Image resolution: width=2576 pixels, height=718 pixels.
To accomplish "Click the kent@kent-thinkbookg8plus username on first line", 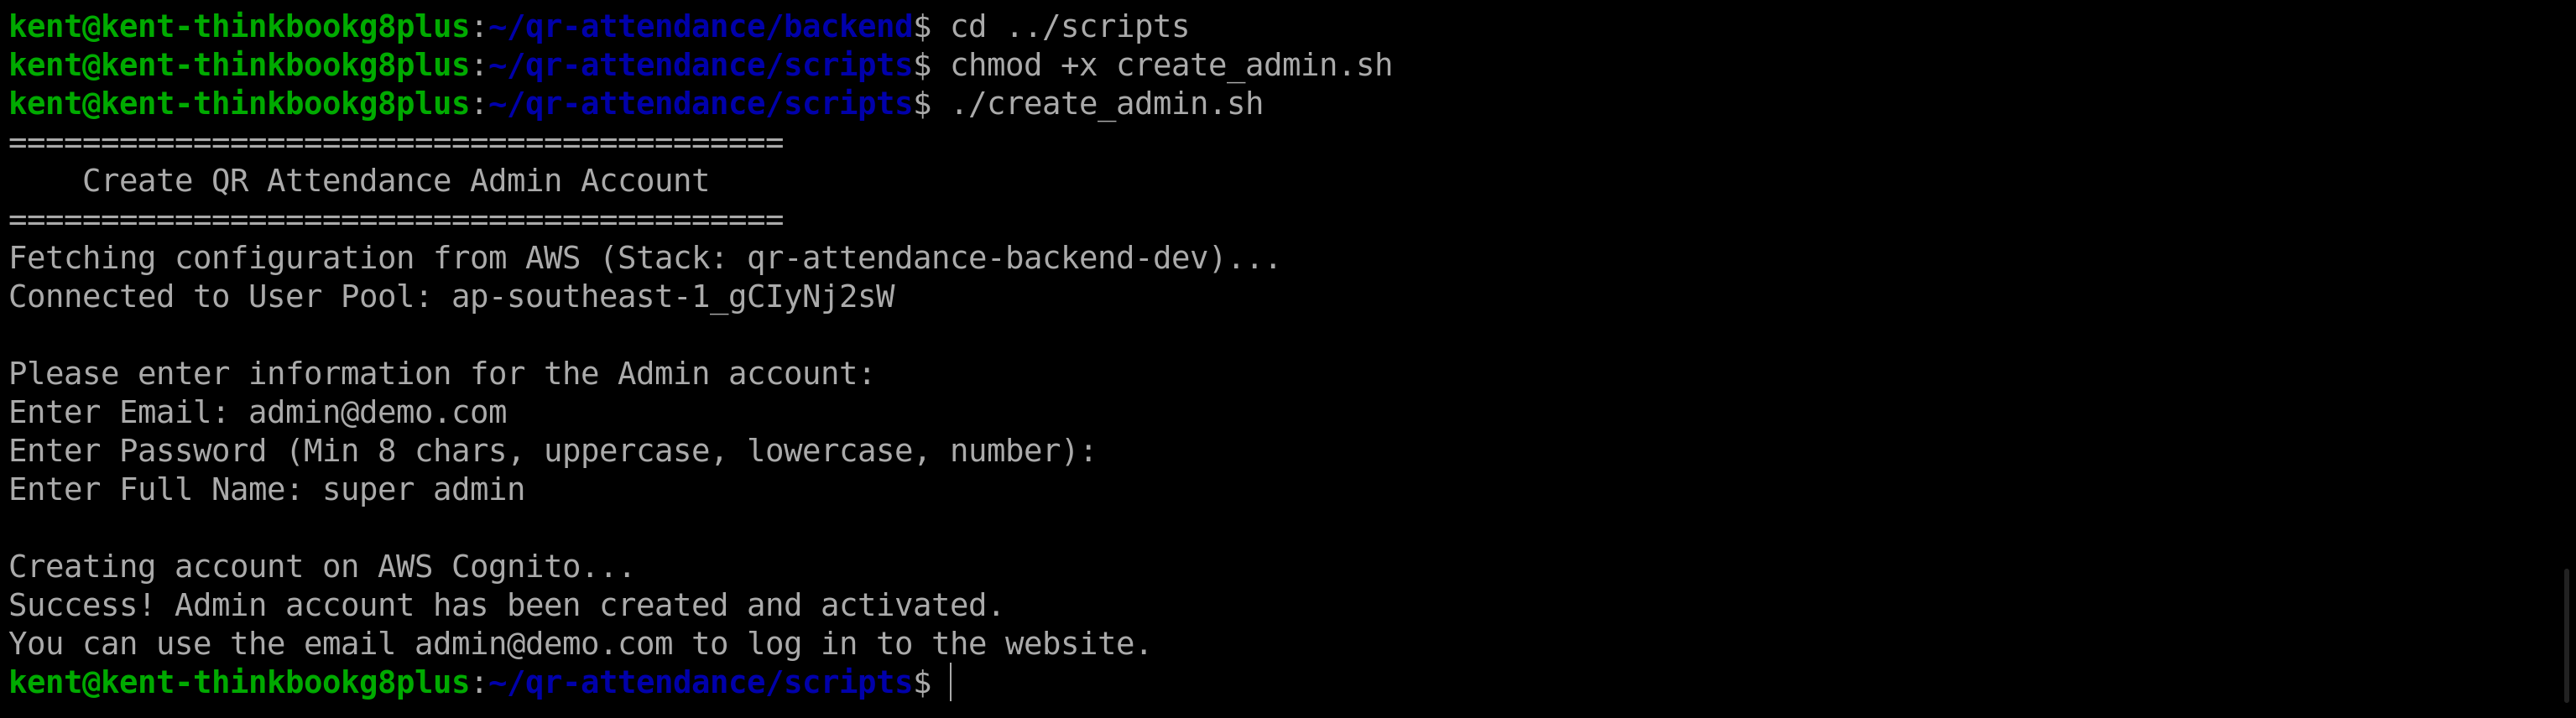I will click(240, 27).
